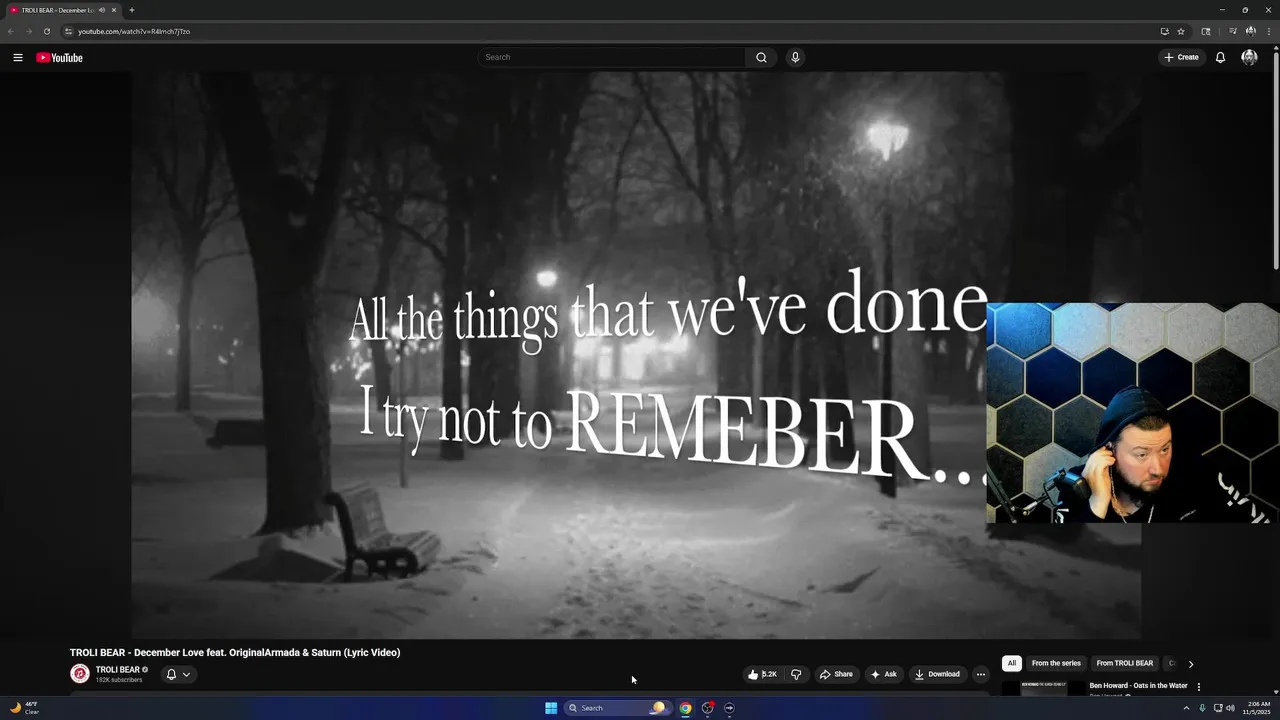Select the From the series chip
Screen dimensions: 1280x720
pyautogui.click(x=1056, y=663)
